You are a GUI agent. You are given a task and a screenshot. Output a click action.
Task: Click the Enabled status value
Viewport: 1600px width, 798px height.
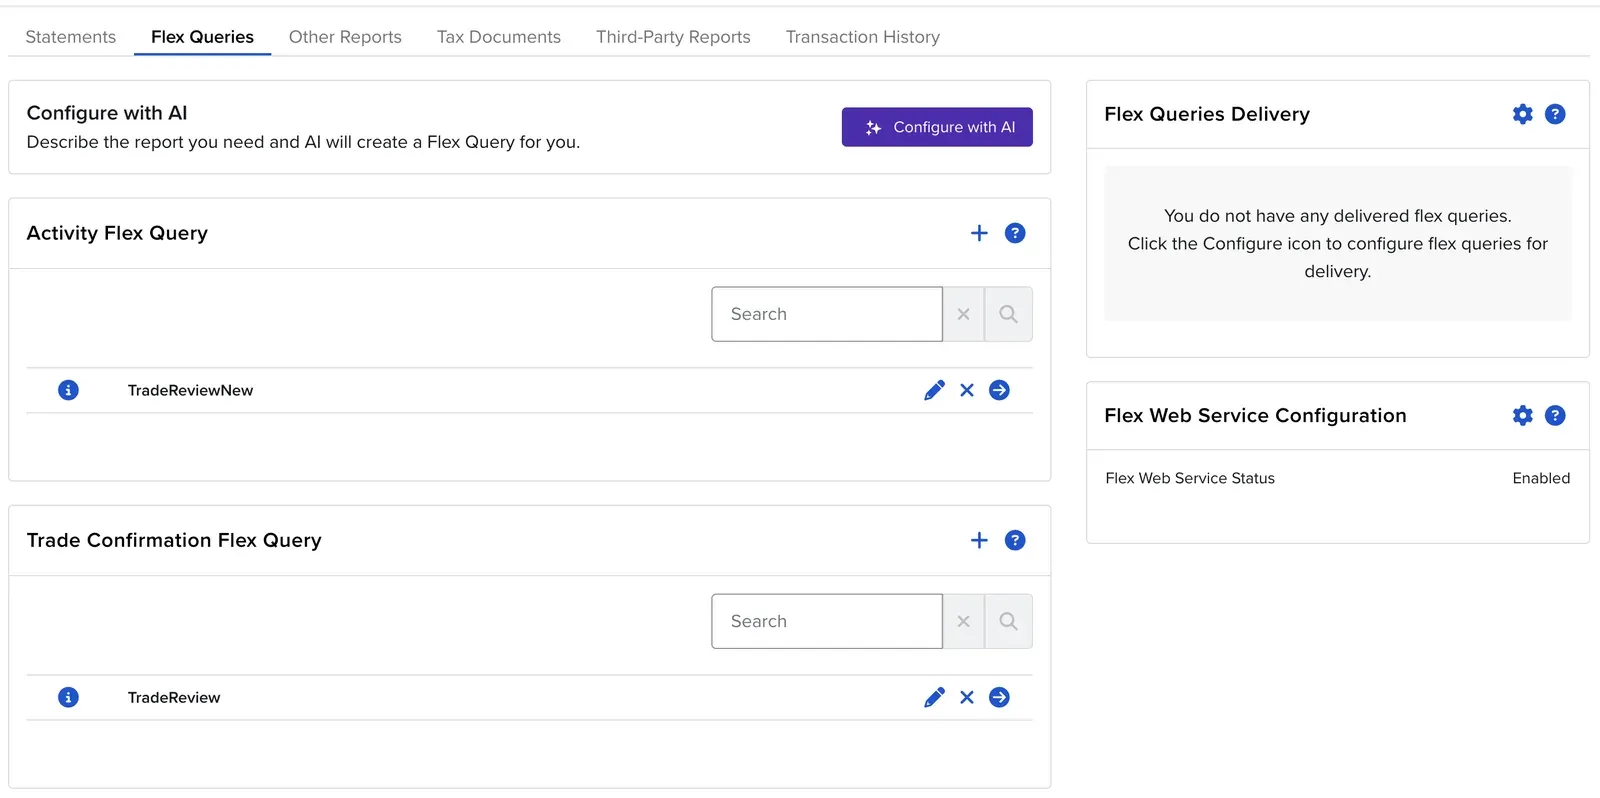1541,478
